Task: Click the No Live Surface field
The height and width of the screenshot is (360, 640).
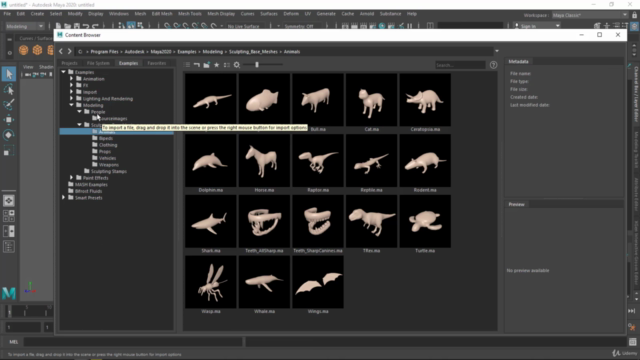Action: pyautogui.click(x=244, y=26)
